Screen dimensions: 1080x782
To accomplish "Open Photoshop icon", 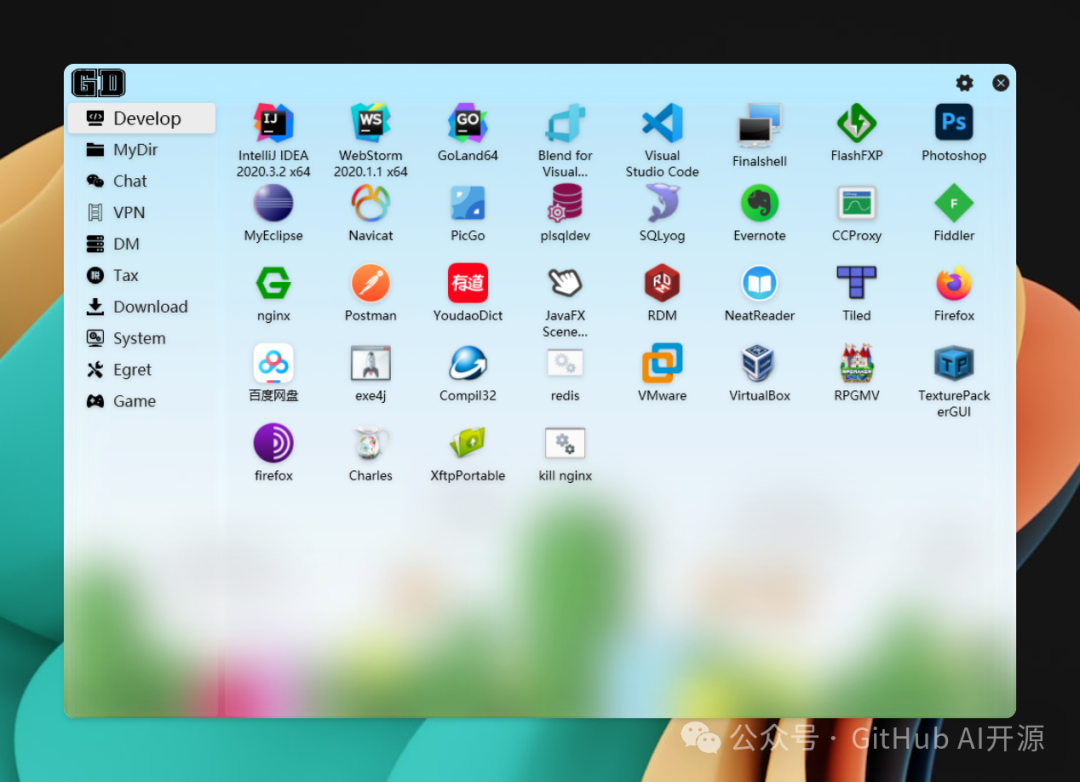I will tap(954, 123).
